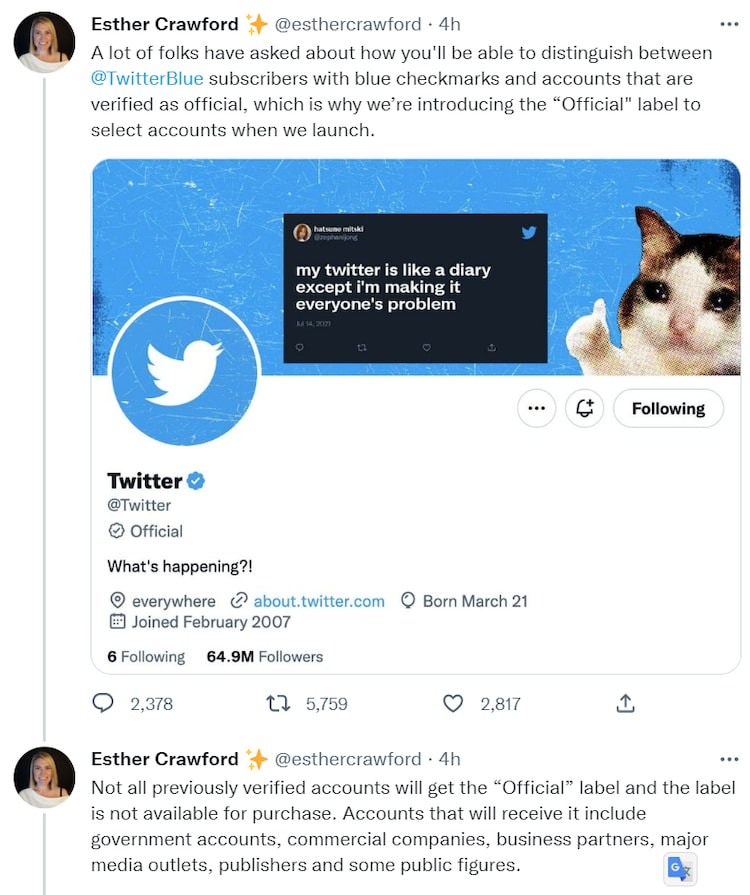Open the embedded diary tweet image
This screenshot has width=750, height=895.
415,288
